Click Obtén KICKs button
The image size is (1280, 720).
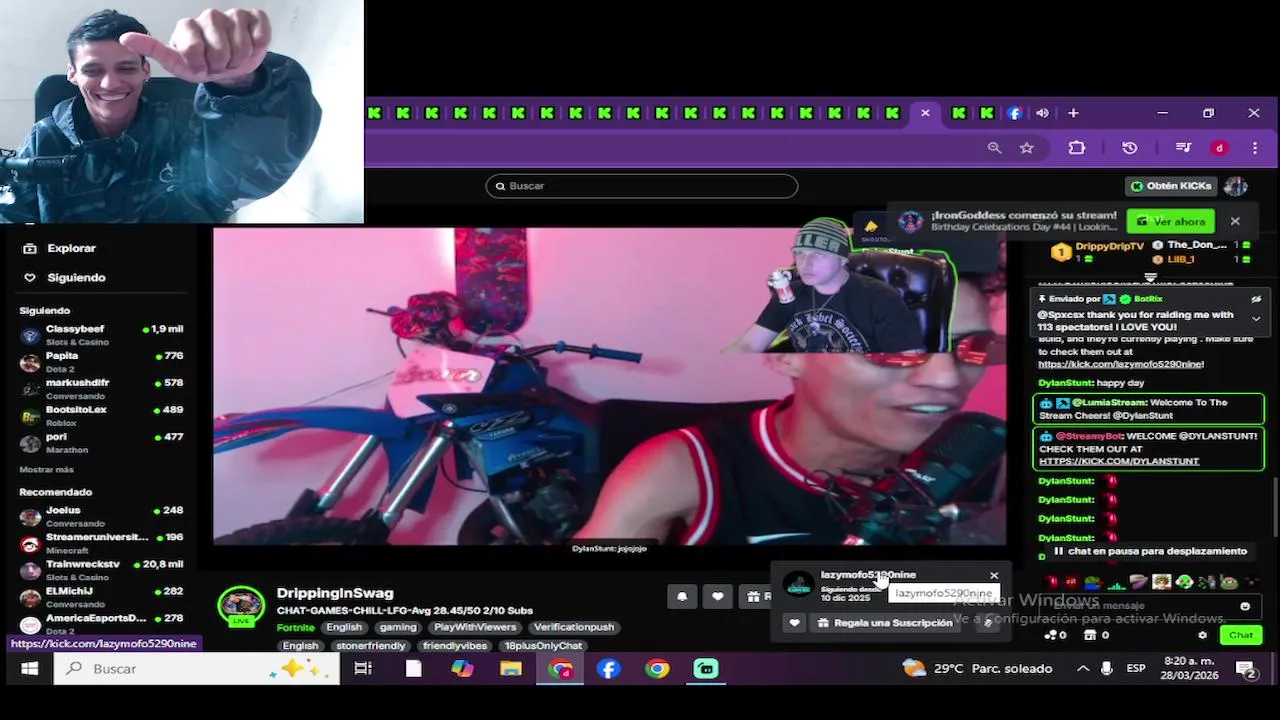[1170, 186]
